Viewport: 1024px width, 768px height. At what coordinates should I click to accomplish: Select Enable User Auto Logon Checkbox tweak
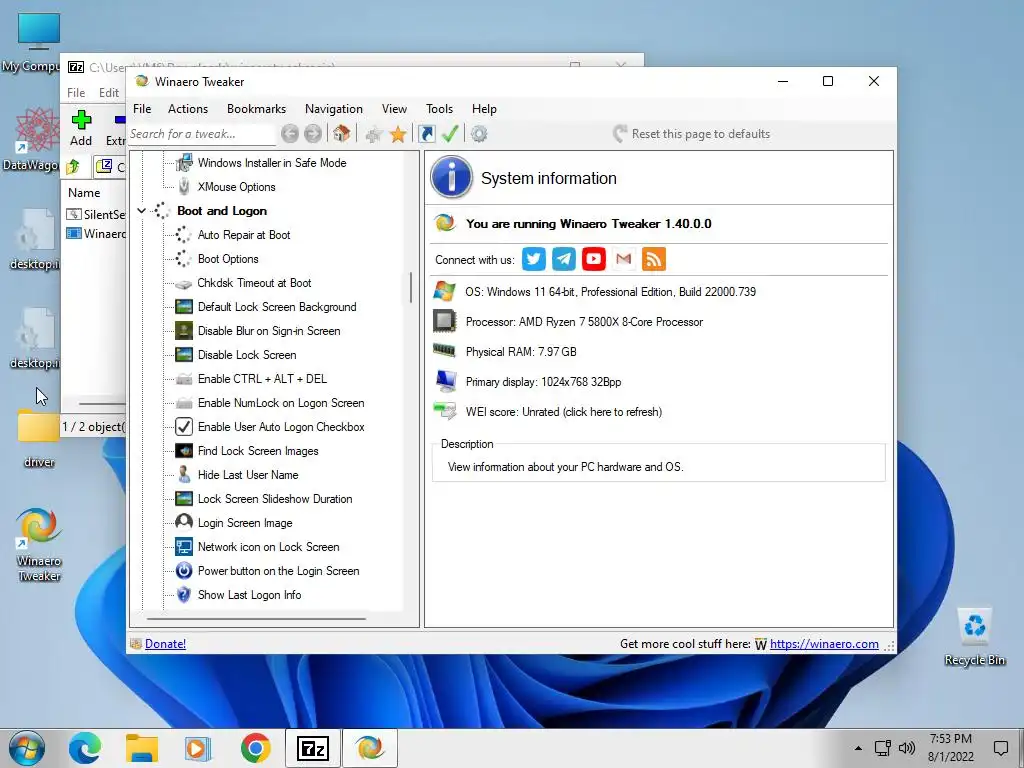point(281,427)
